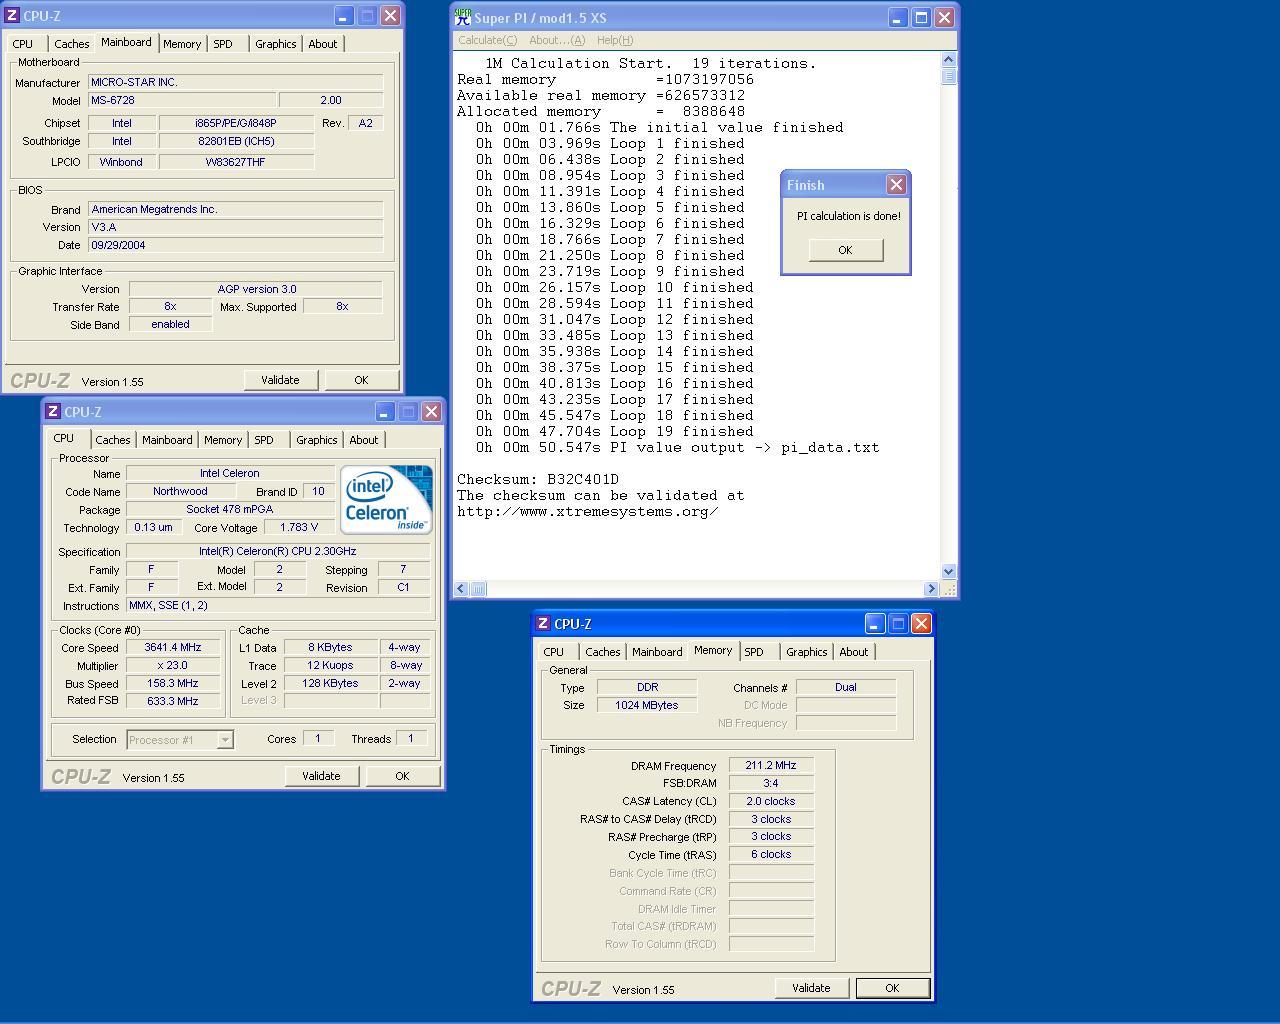
Task: Click the BIOS date 09/29/2004 field
Action: click(x=235, y=245)
